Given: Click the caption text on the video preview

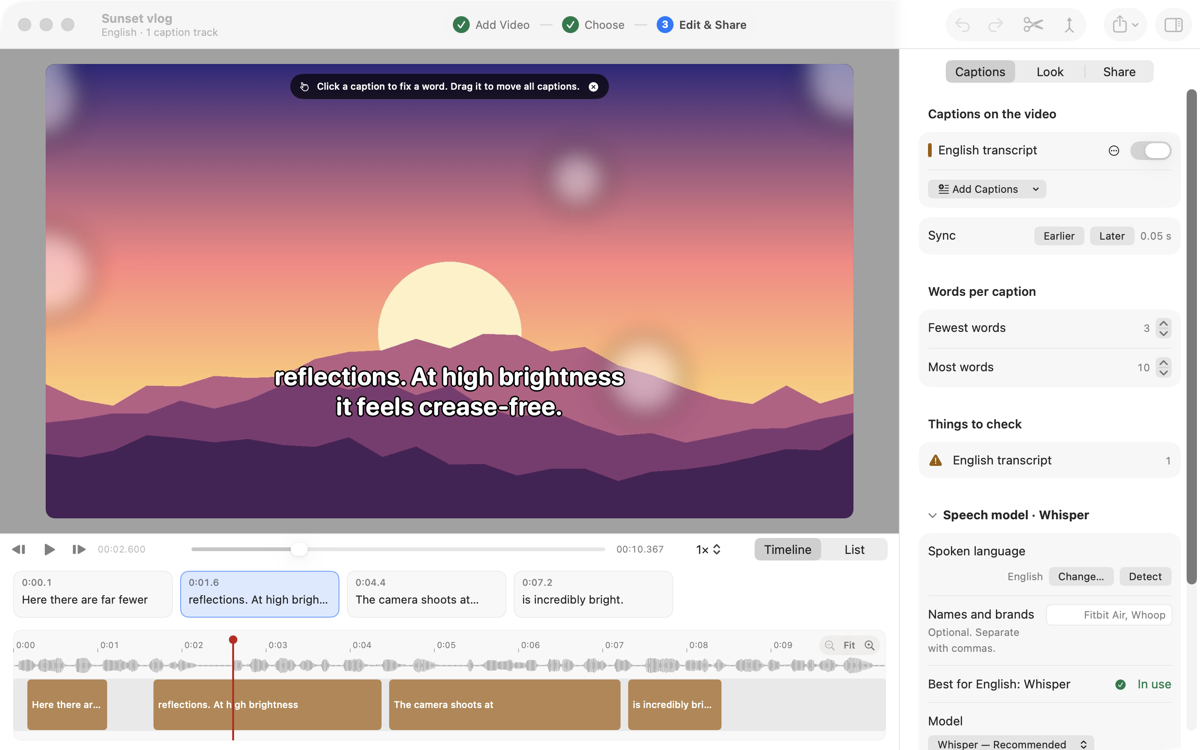Looking at the screenshot, I should pyautogui.click(x=449, y=392).
